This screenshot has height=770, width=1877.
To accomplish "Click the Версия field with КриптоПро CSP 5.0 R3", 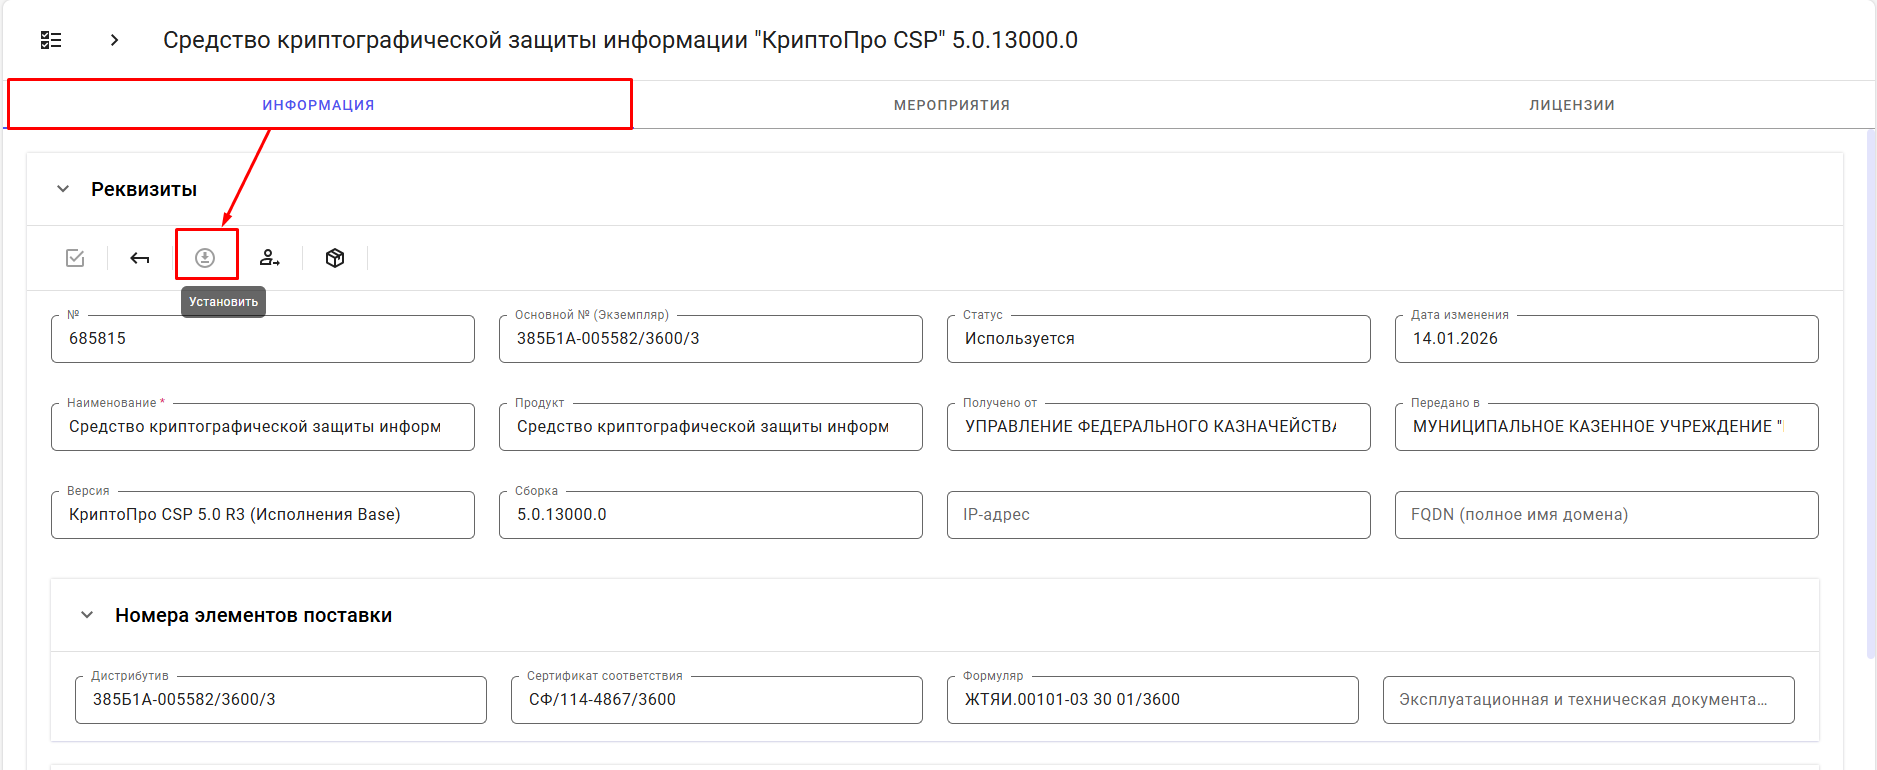I will pyautogui.click(x=262, y=515).
